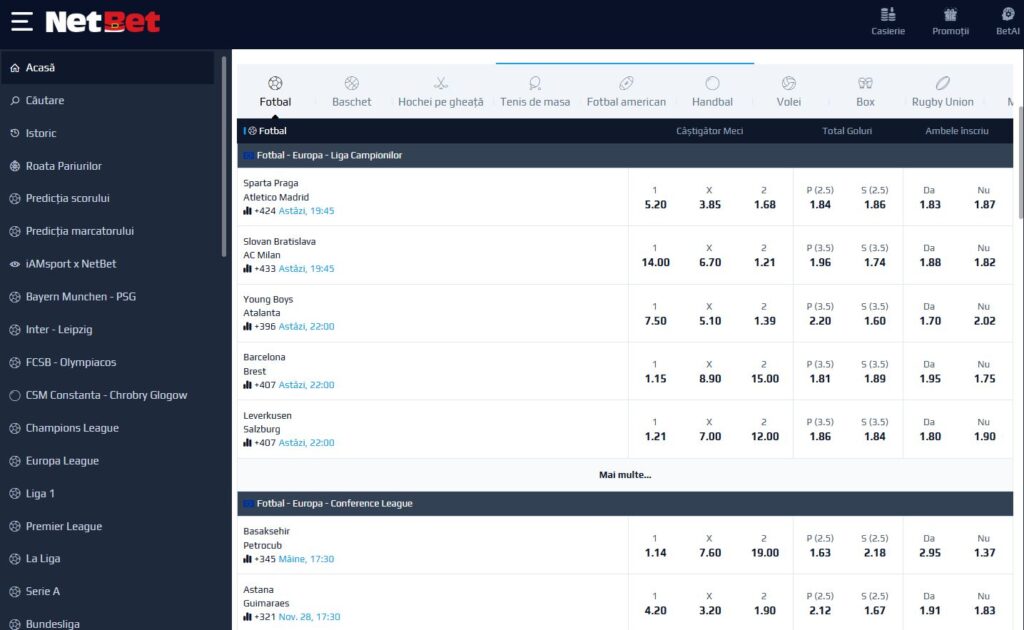
Task: Switch to the Volei sport tab
Action: click(789, 91)
